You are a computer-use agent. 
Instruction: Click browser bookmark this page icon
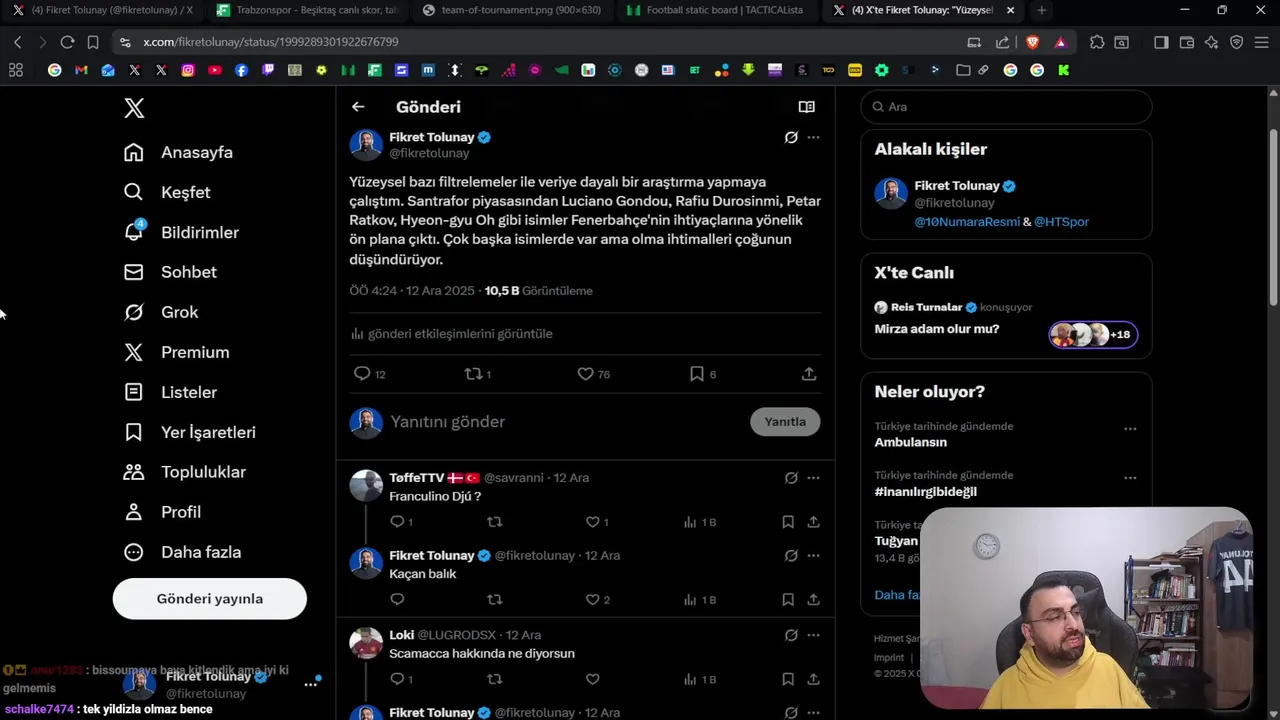click(93, 42)
